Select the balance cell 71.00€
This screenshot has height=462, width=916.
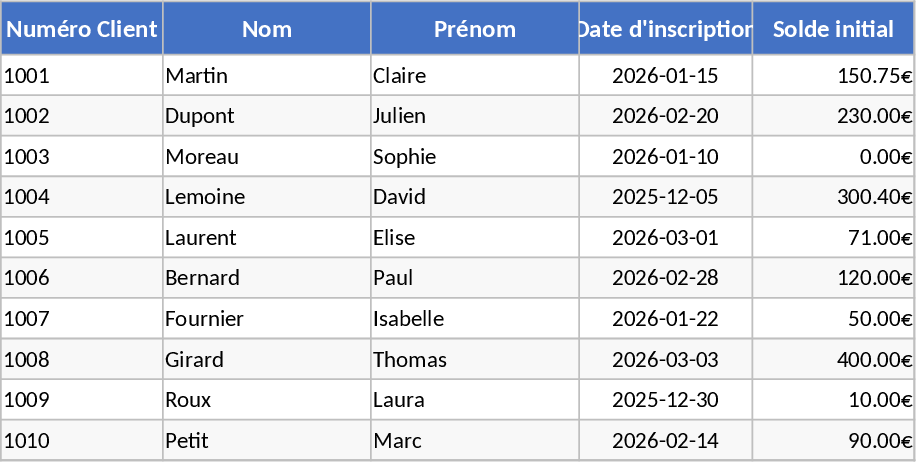(833, 238)
